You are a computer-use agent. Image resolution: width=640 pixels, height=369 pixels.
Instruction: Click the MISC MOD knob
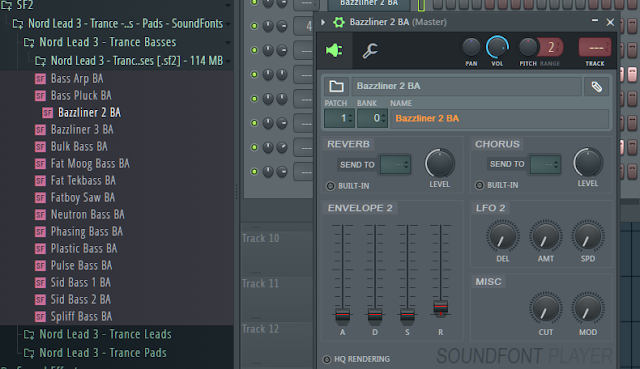588,309
